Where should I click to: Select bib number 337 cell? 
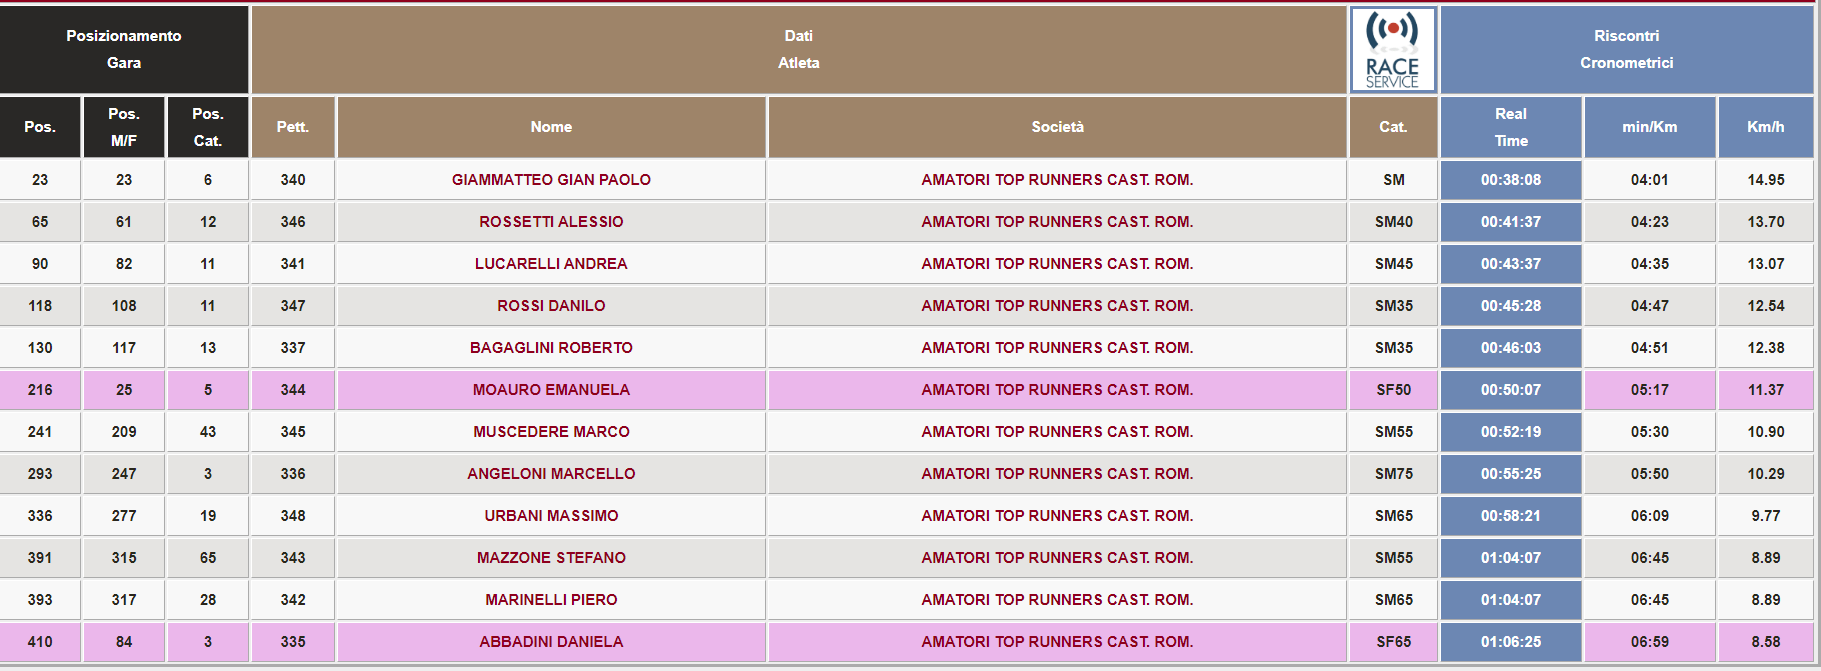click(x=293, y=348)
